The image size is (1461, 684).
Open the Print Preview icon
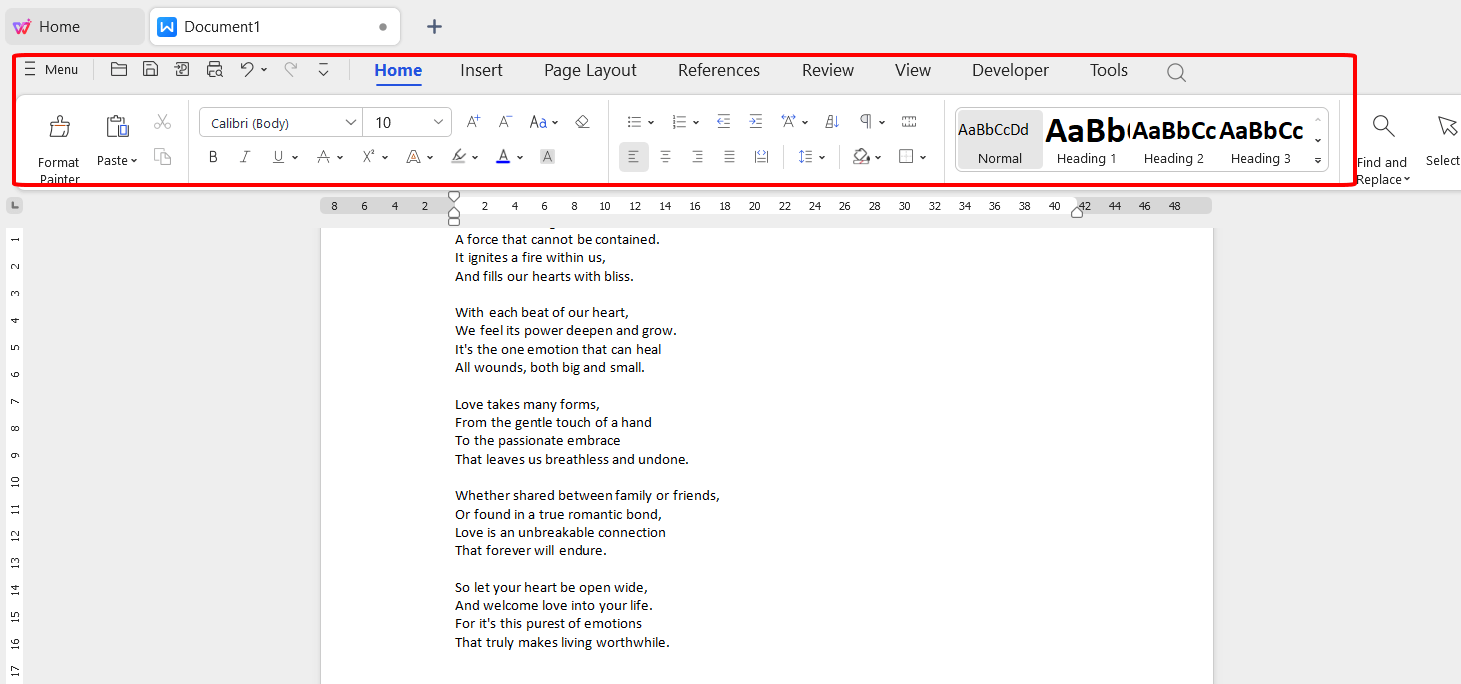[214, 69]
